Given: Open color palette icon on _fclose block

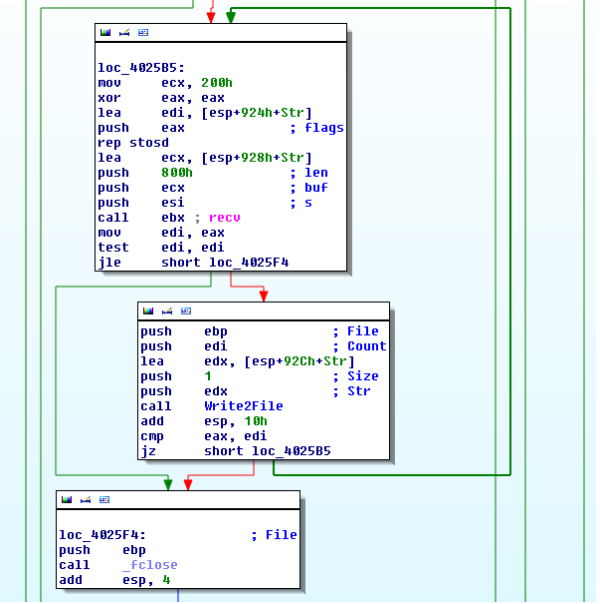Looking at the screenshot, I should (66, 499).
